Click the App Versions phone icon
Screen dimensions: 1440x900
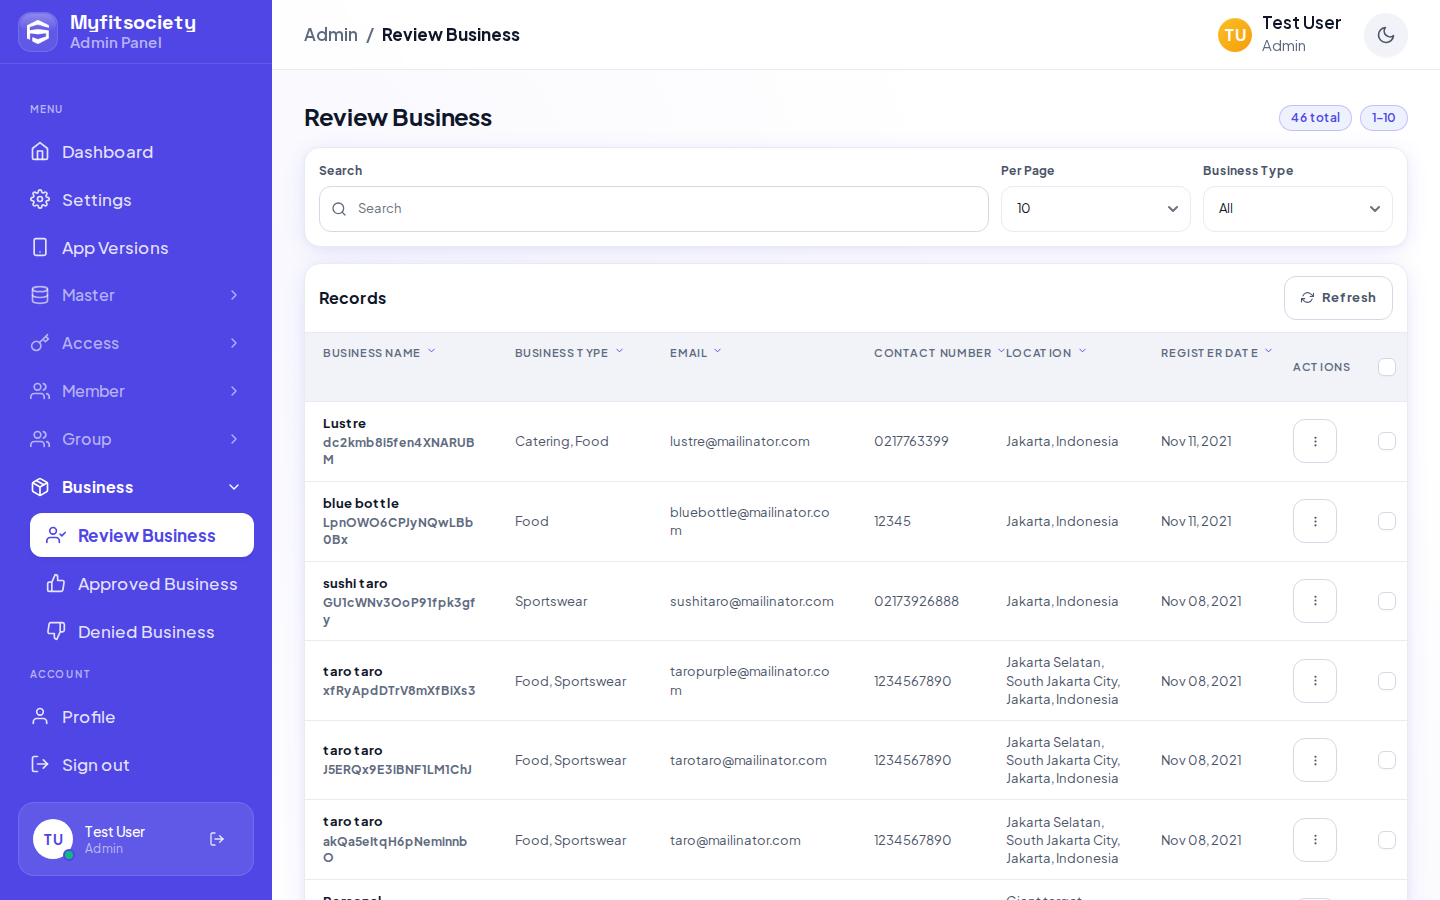coord(40,248)
